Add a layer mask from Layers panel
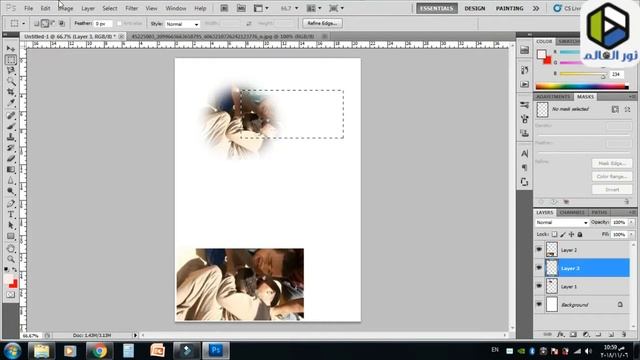 pos(573,334)
